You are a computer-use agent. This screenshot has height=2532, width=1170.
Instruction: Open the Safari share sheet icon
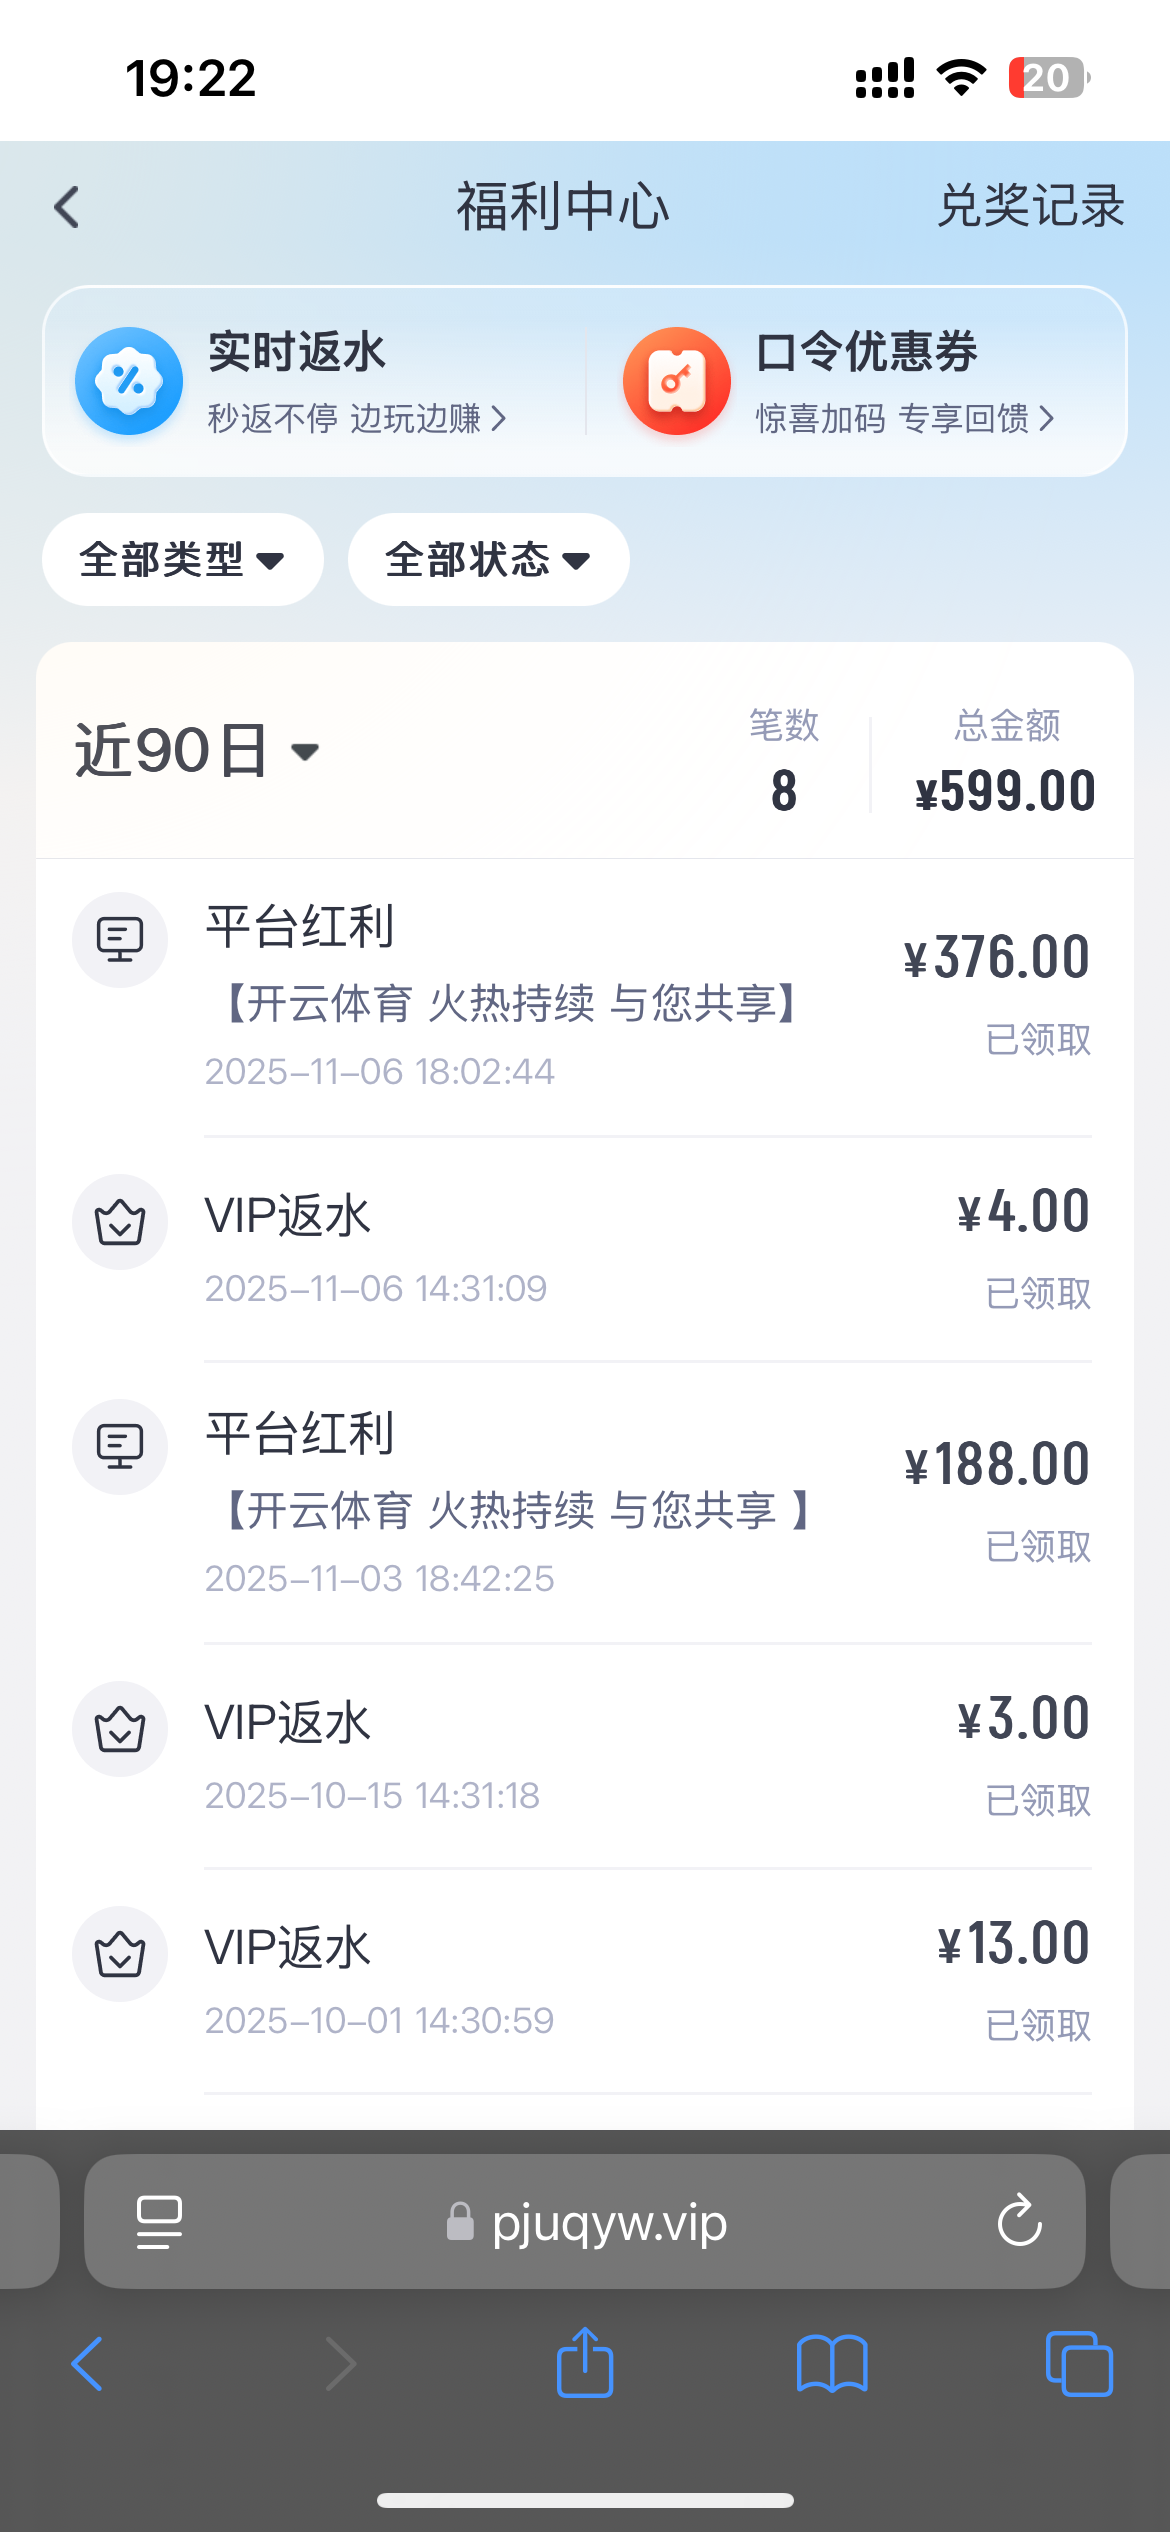click(585, 2364)
